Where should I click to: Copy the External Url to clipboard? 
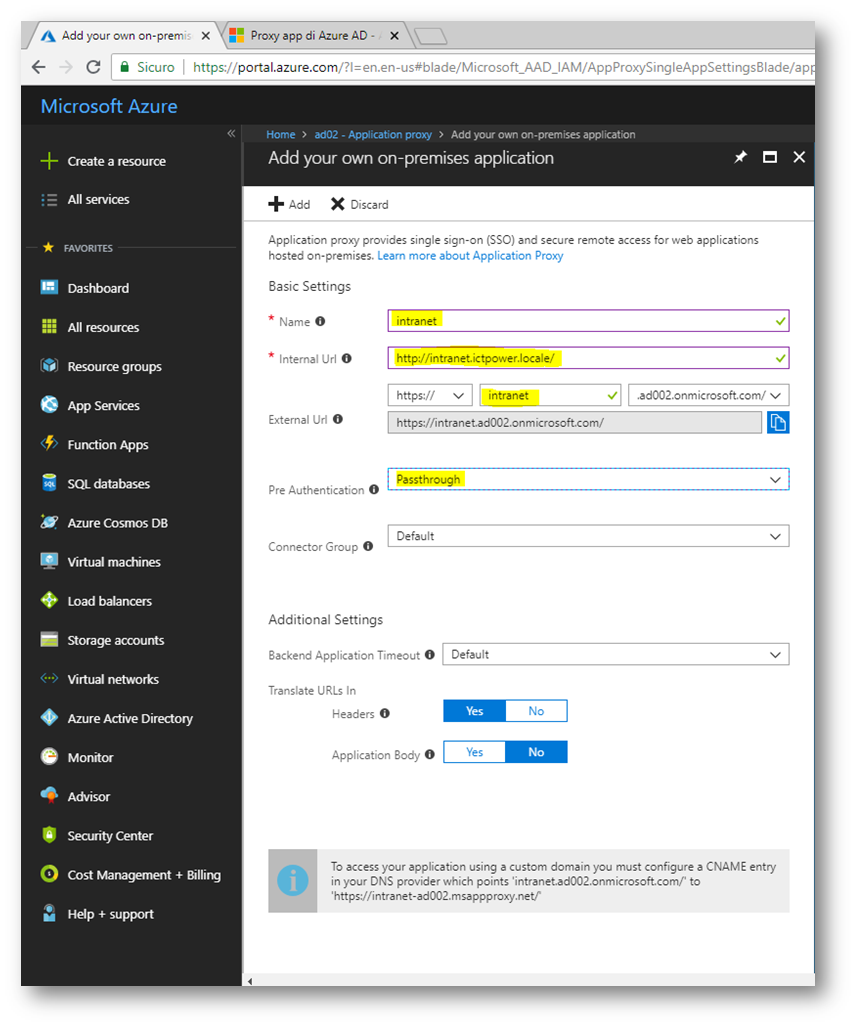point(778,423)
